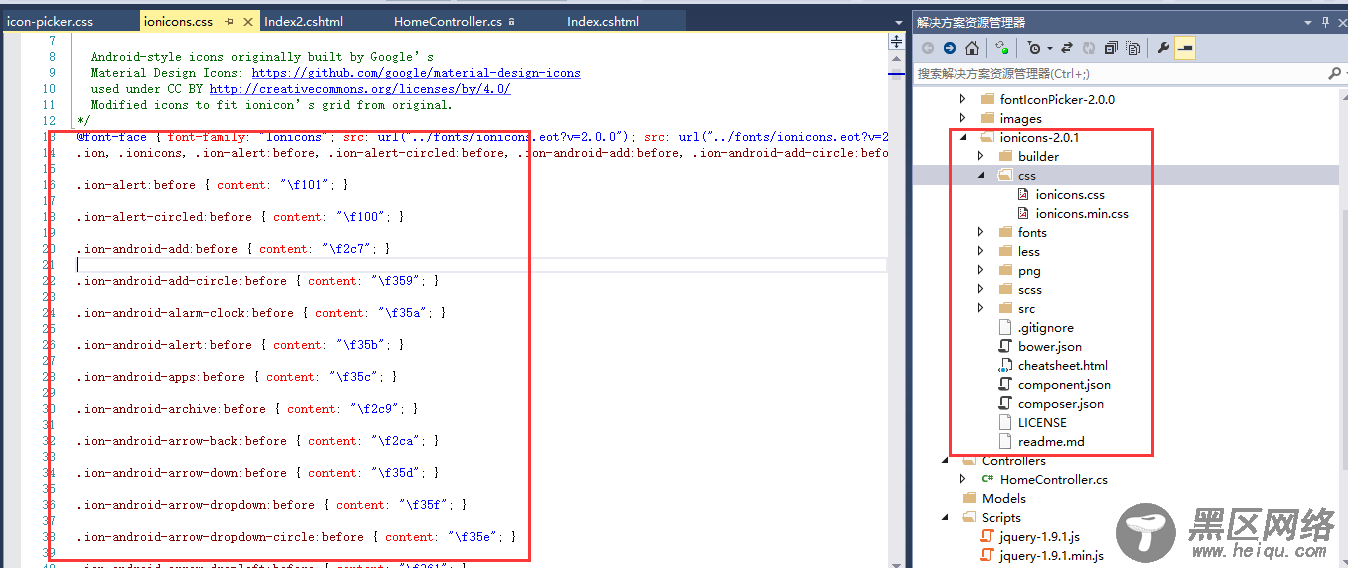Select the ionicons.css file in the tree
This screenshot has height=568, width=1348.
1070,194
